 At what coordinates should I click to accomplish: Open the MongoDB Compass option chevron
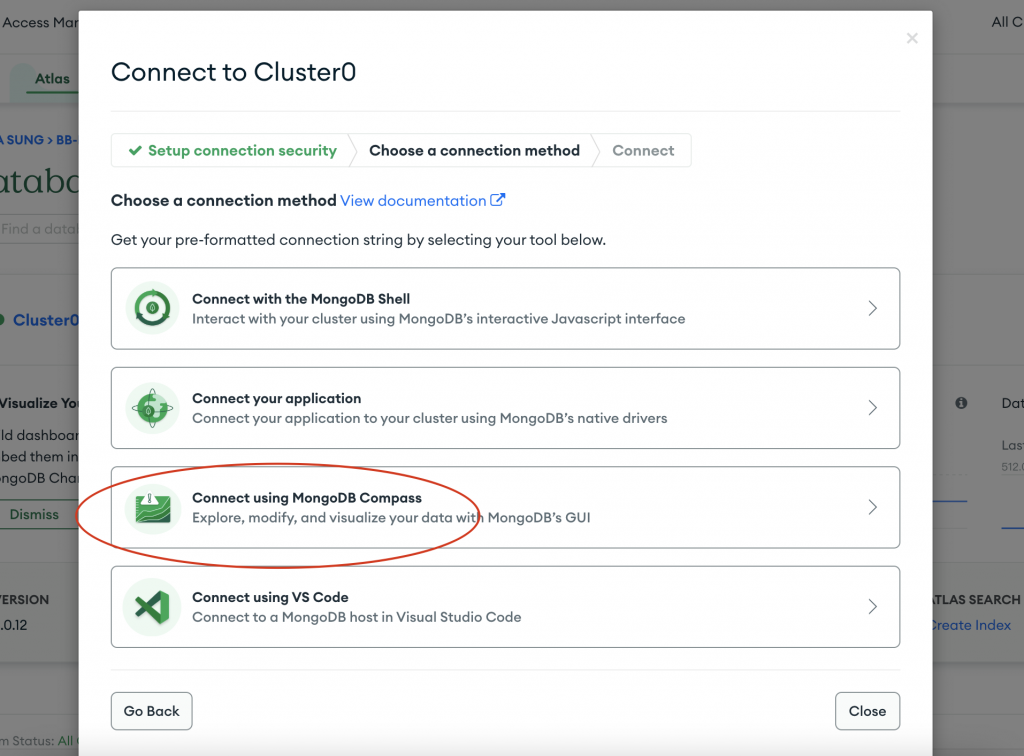(x=872, y=507)
